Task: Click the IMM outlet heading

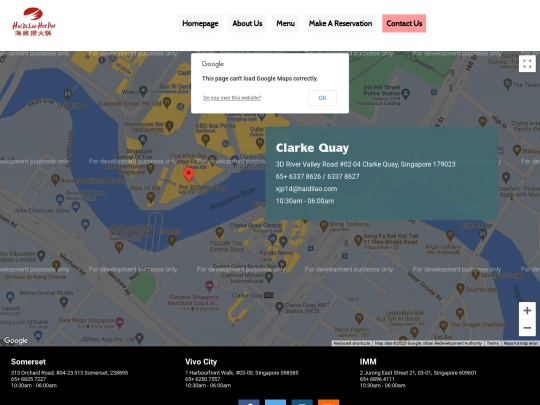Action: click(368, 362)
